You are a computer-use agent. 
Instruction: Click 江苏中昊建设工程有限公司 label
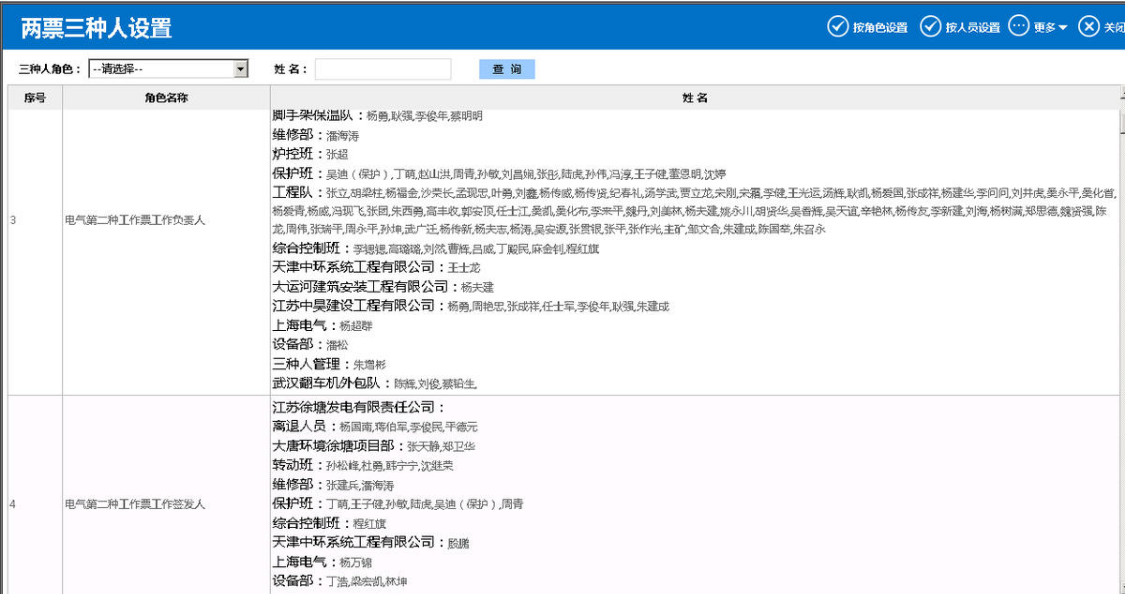(354, 306)
